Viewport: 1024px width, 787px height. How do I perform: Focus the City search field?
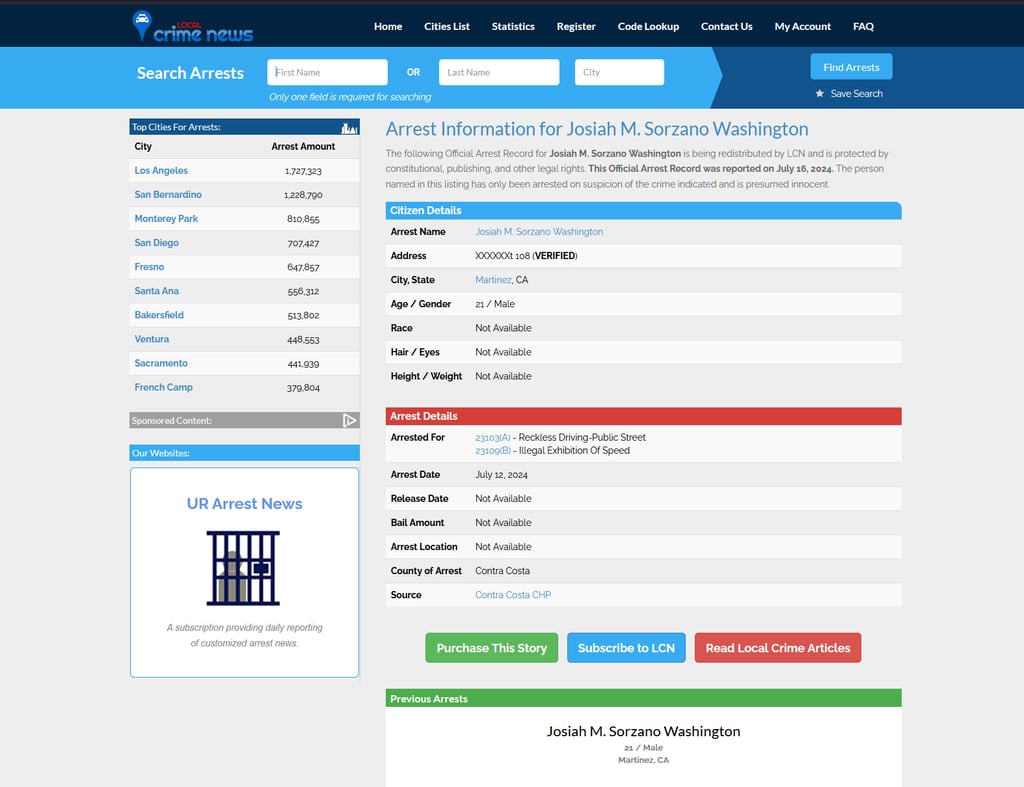[x=619, y=72]
